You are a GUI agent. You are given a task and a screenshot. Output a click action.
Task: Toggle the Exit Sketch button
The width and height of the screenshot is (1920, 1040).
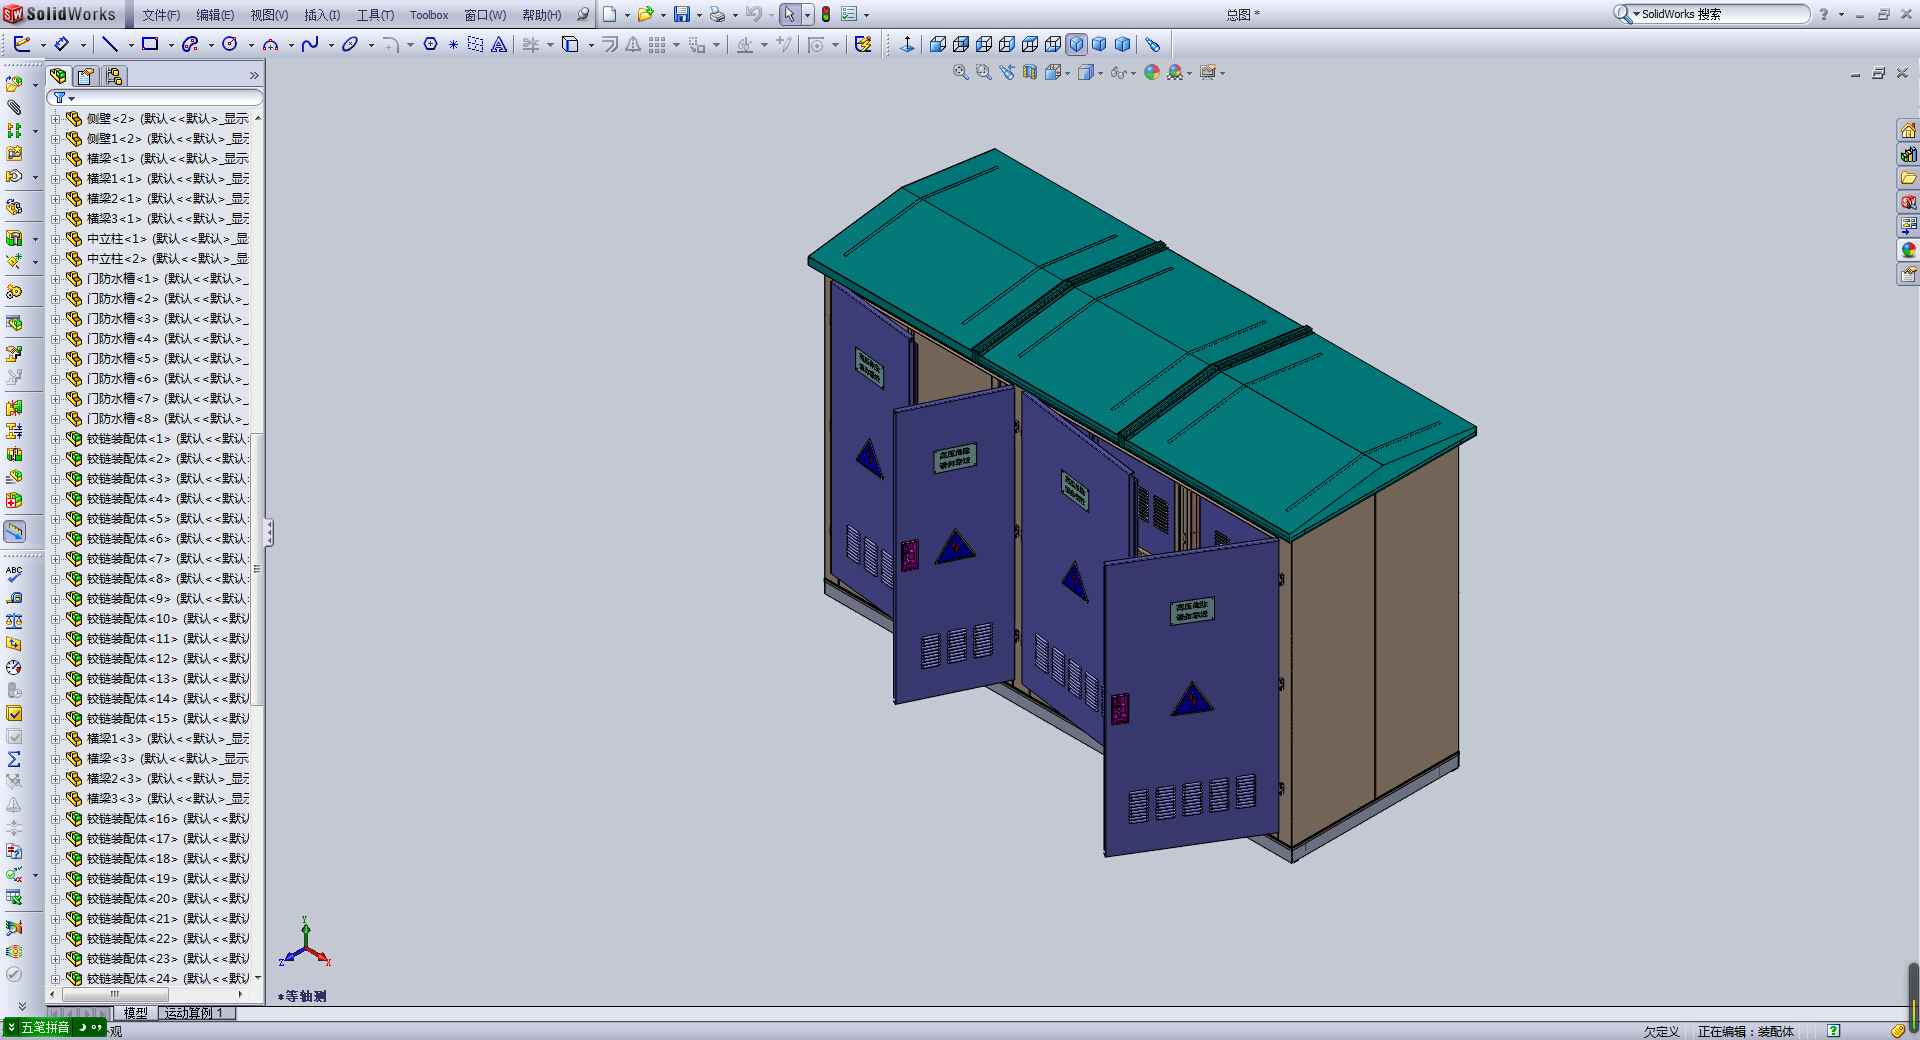pos(22,44)
